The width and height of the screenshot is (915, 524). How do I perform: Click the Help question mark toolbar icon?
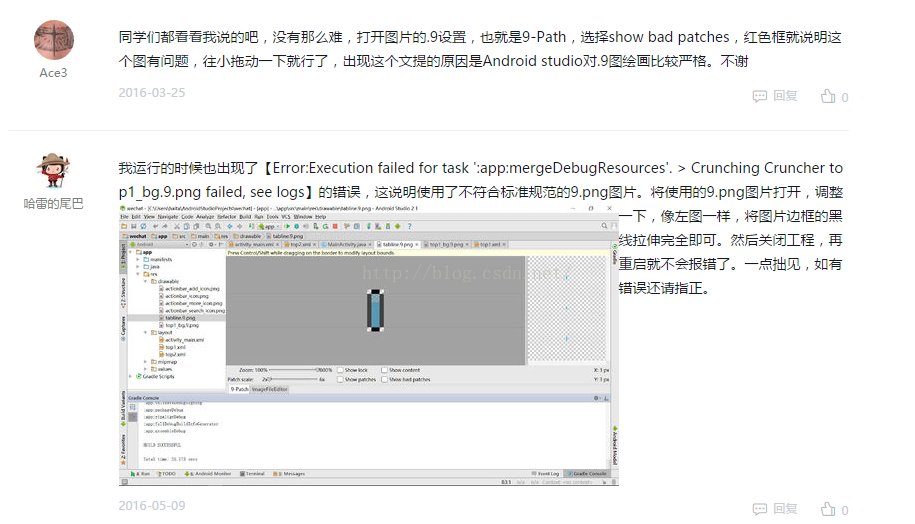pyautogui.click(x=410, y=226)
